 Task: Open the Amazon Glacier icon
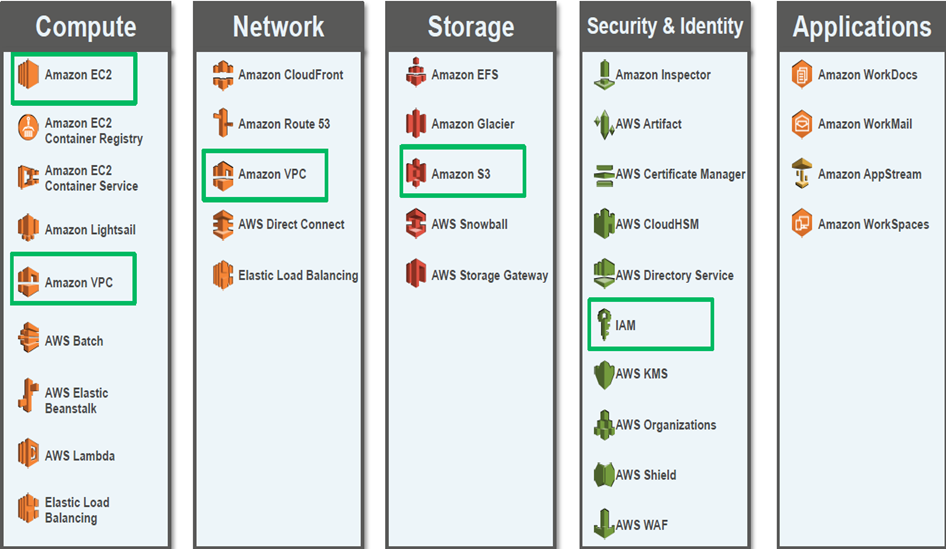[416, 124]
